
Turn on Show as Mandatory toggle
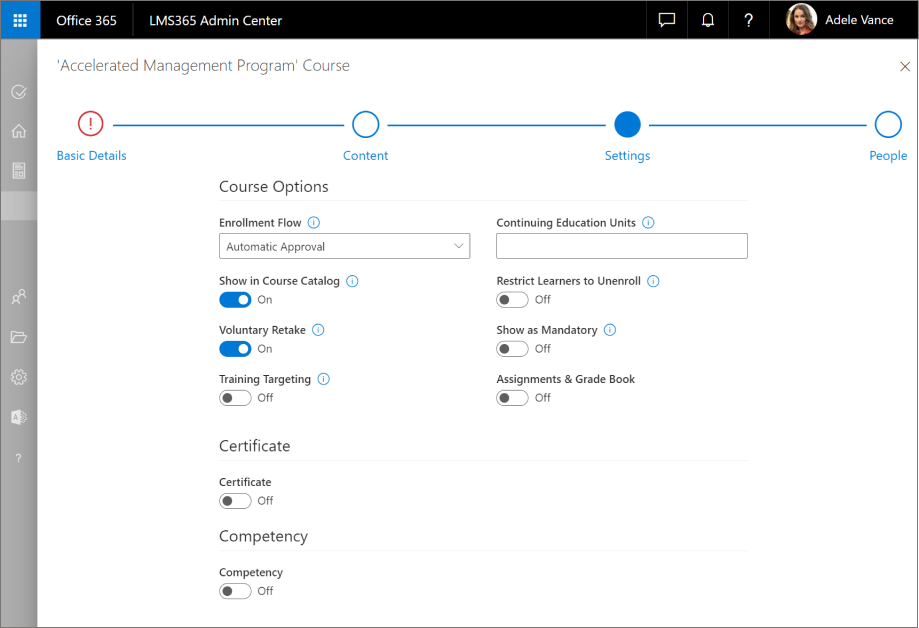pyautogui.click(x=512, y=349)
